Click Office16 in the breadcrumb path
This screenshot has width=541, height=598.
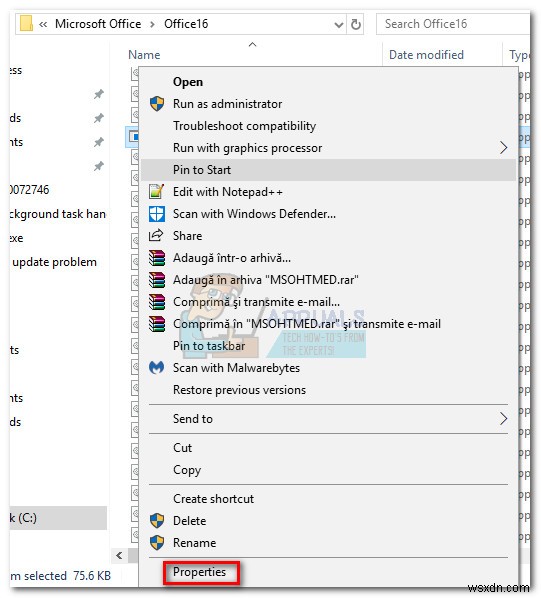pyautogui.click(x=186, y=24)
